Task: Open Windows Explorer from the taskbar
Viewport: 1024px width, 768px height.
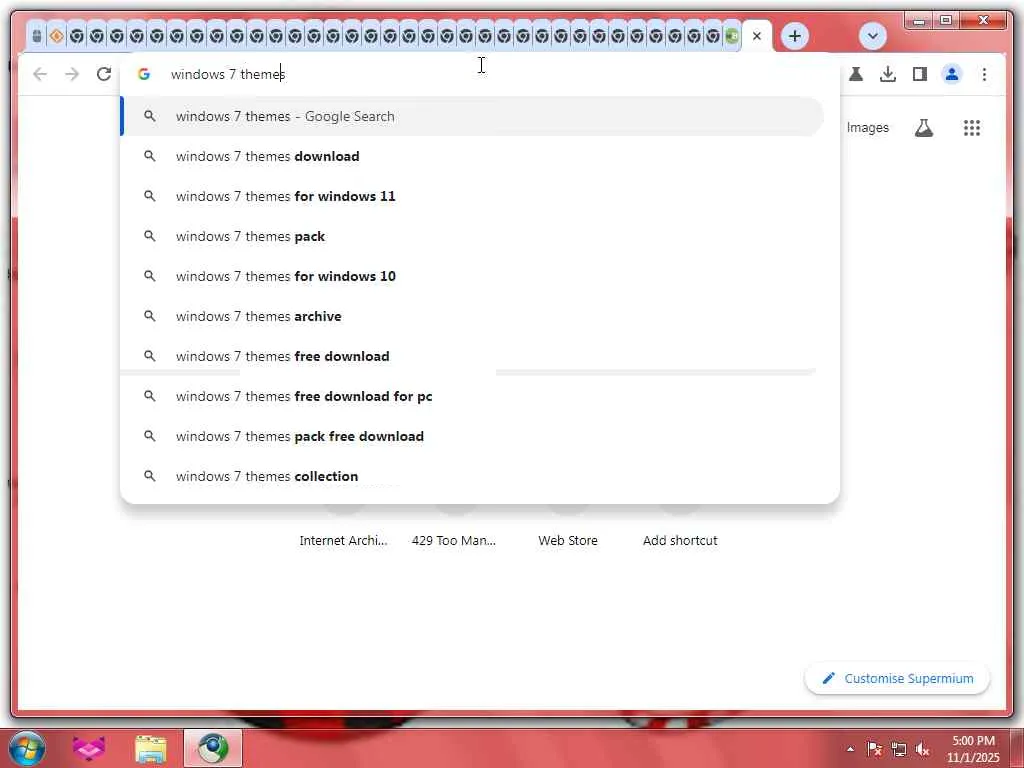Action: (151, 748)
